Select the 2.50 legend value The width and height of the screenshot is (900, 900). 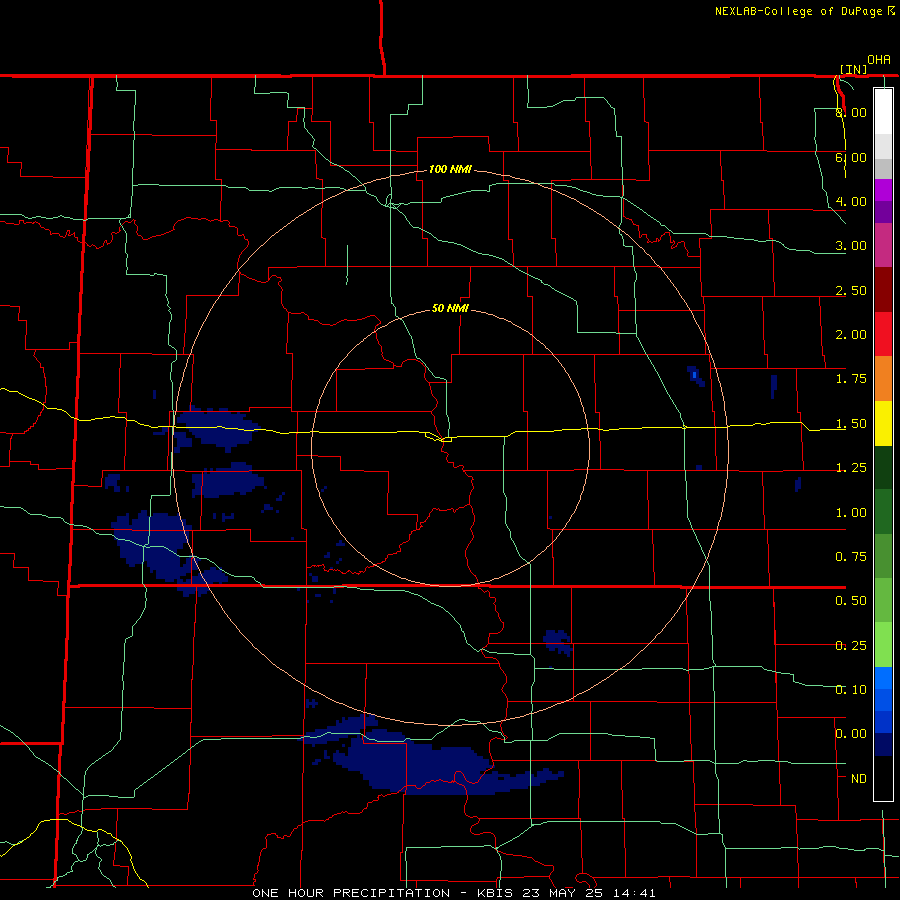point(851,290)
